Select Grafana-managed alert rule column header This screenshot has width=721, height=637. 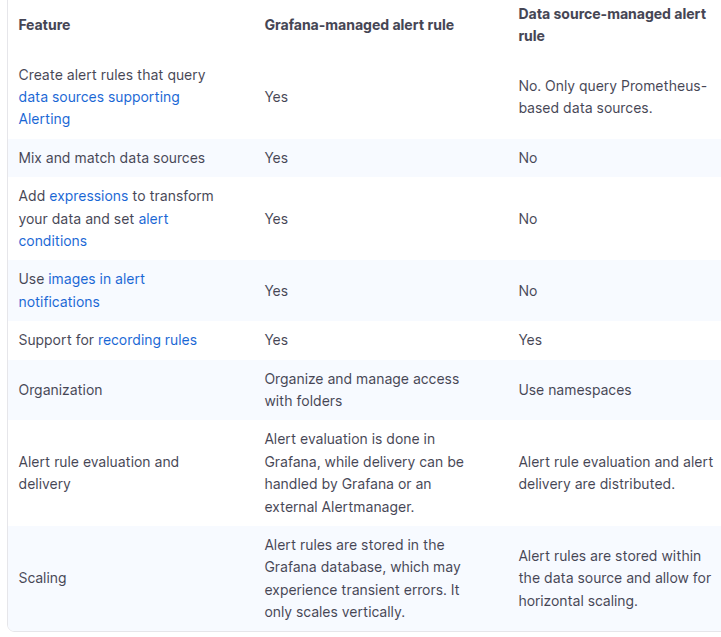point(359,25)
